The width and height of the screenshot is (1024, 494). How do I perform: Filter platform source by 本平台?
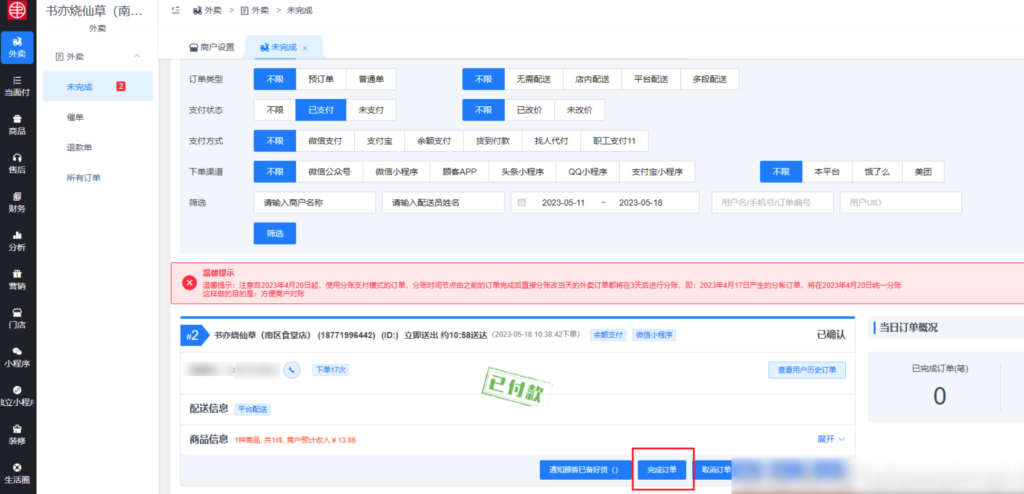[827, 173]
